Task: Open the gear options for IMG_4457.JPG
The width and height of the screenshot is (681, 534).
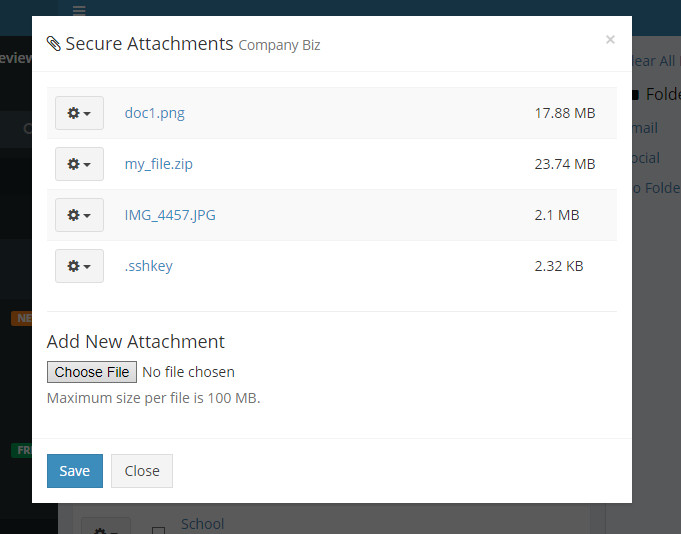Action: point(79,215)
